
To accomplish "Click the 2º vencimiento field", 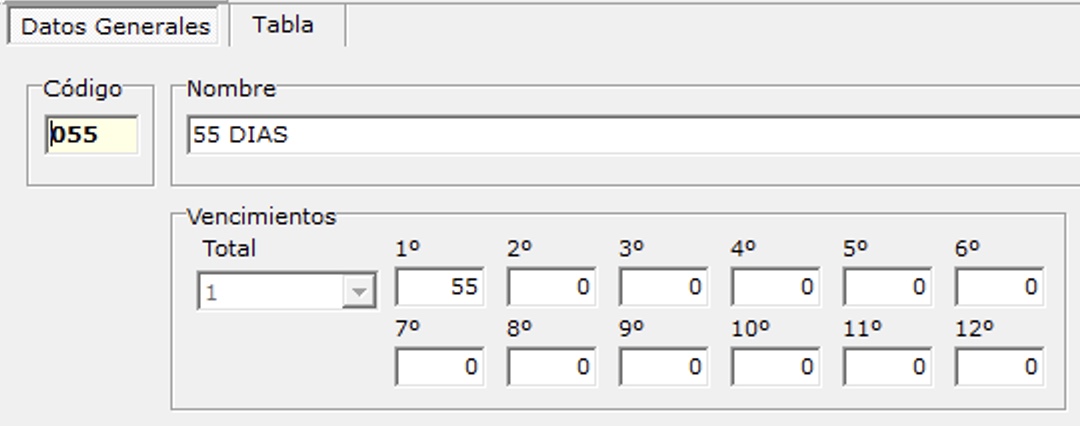I will coord(551,287).
